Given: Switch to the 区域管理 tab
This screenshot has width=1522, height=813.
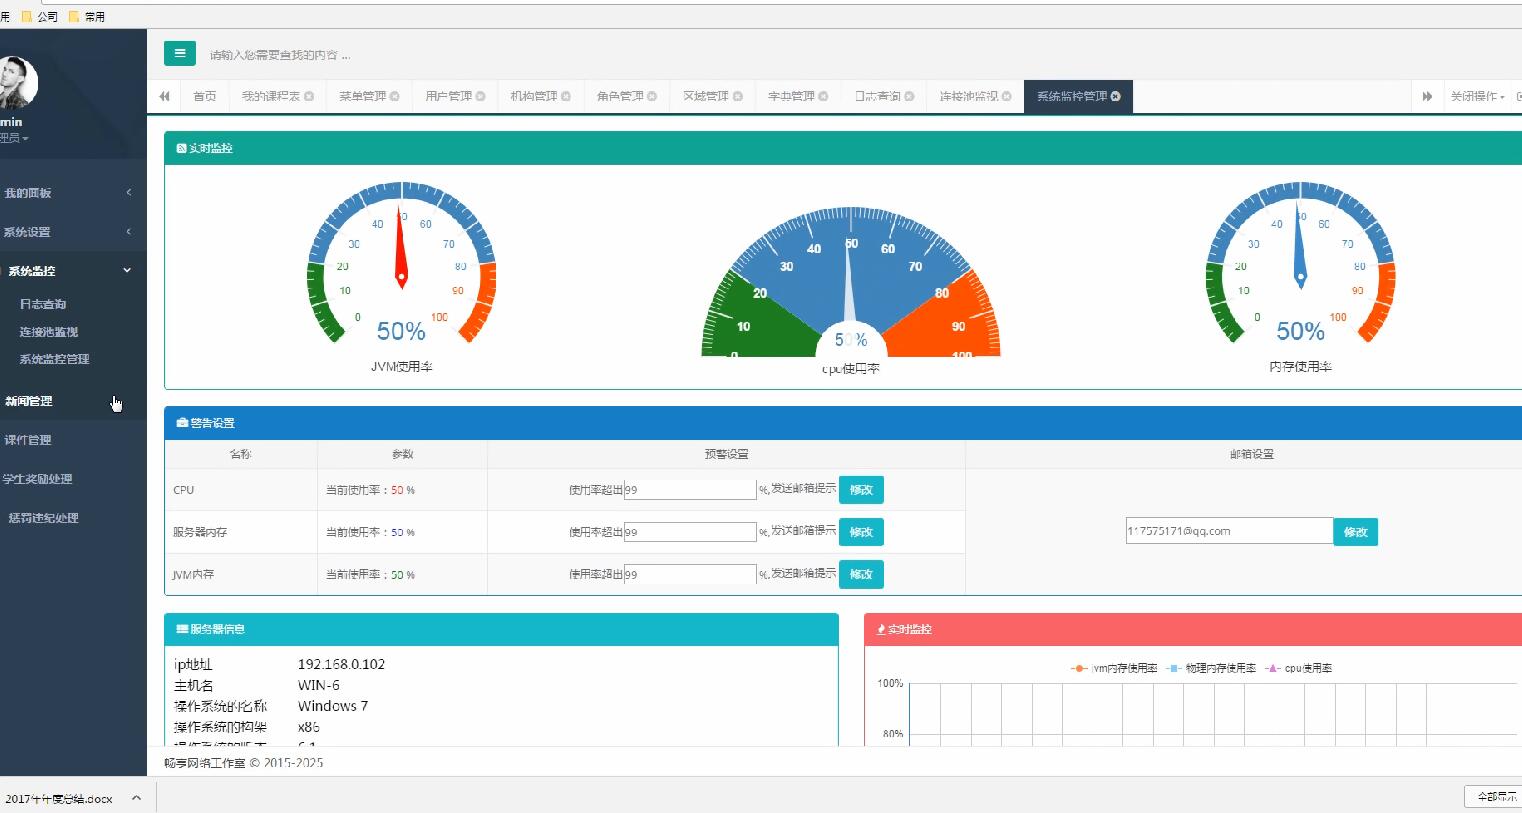Looking at the screenshot, I should pos(705,96).
